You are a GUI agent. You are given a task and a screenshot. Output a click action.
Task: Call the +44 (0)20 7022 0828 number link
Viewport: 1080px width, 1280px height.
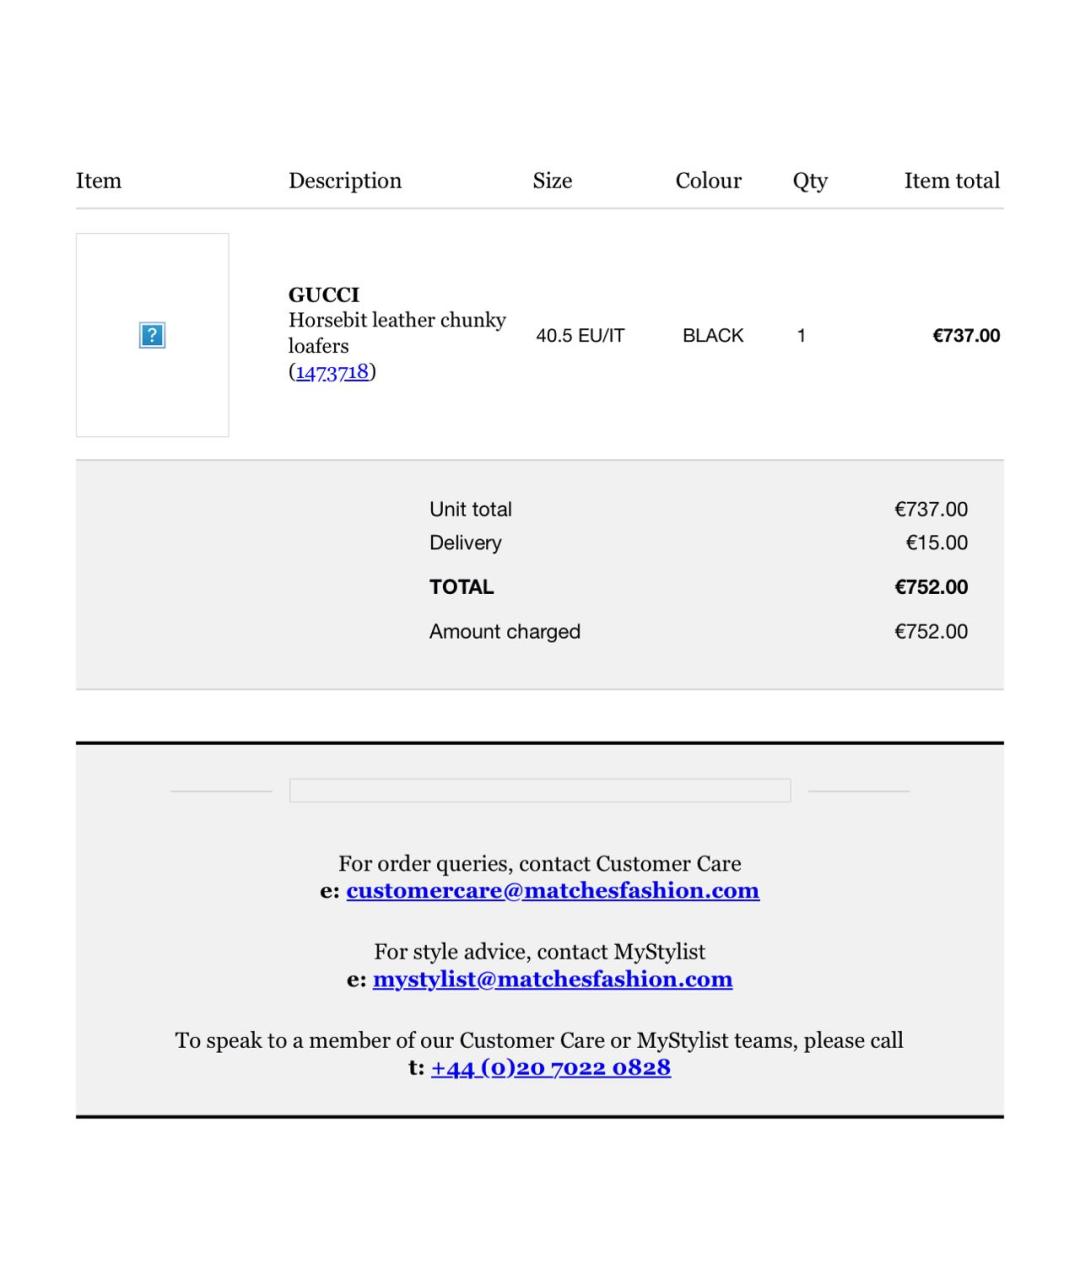coord(551,1067)
